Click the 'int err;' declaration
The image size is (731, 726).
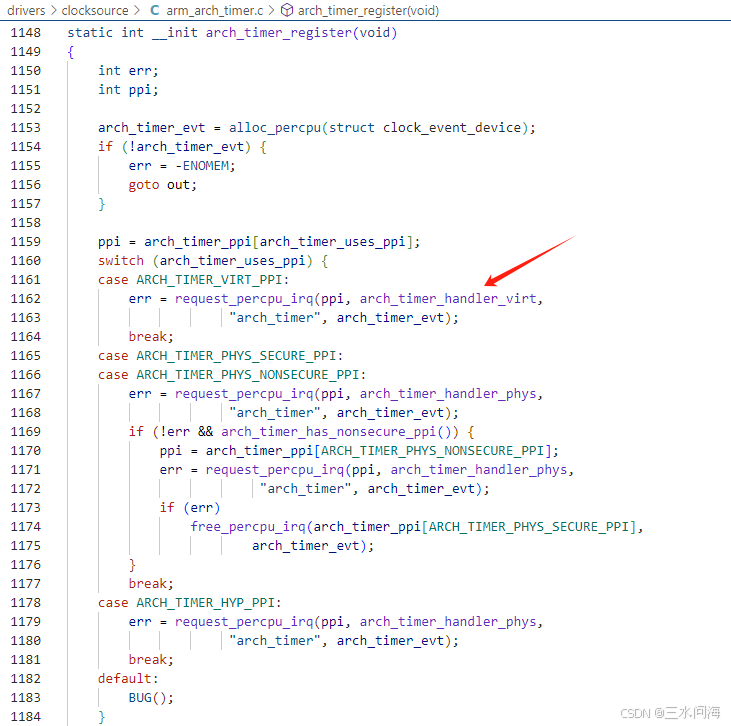[x=128, y=71]
